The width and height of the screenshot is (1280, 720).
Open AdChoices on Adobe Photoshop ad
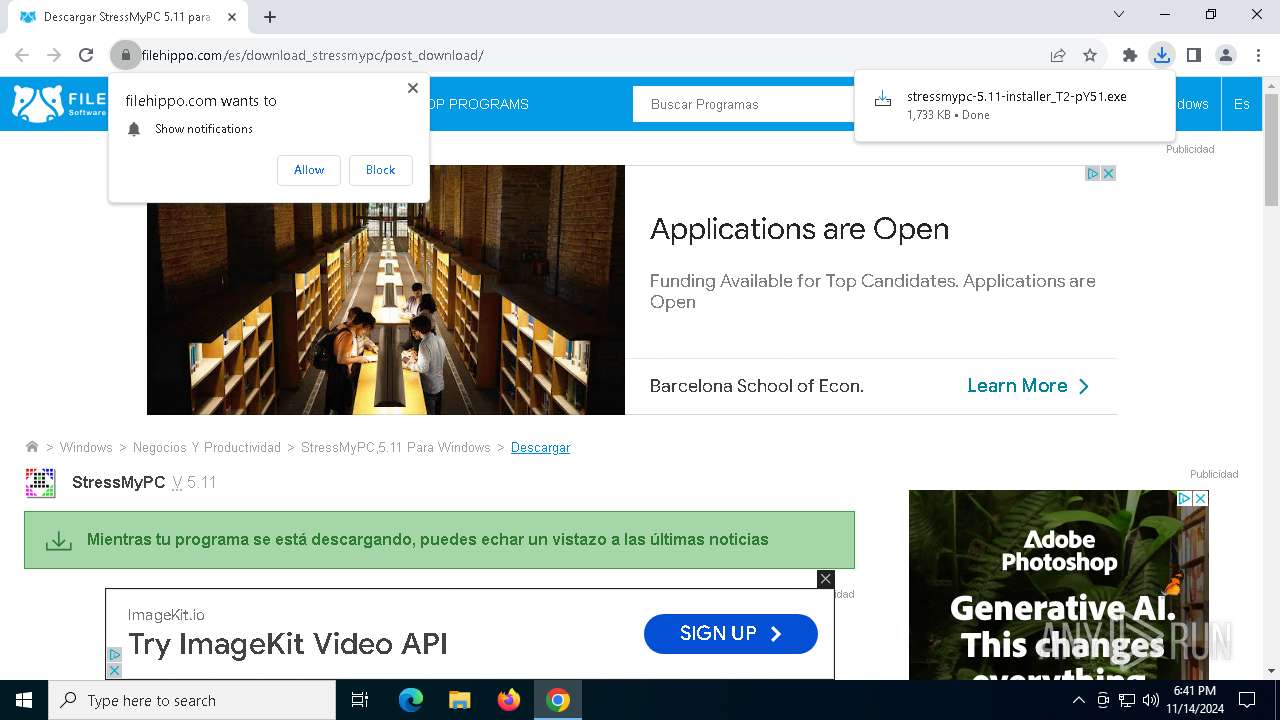1185,498
